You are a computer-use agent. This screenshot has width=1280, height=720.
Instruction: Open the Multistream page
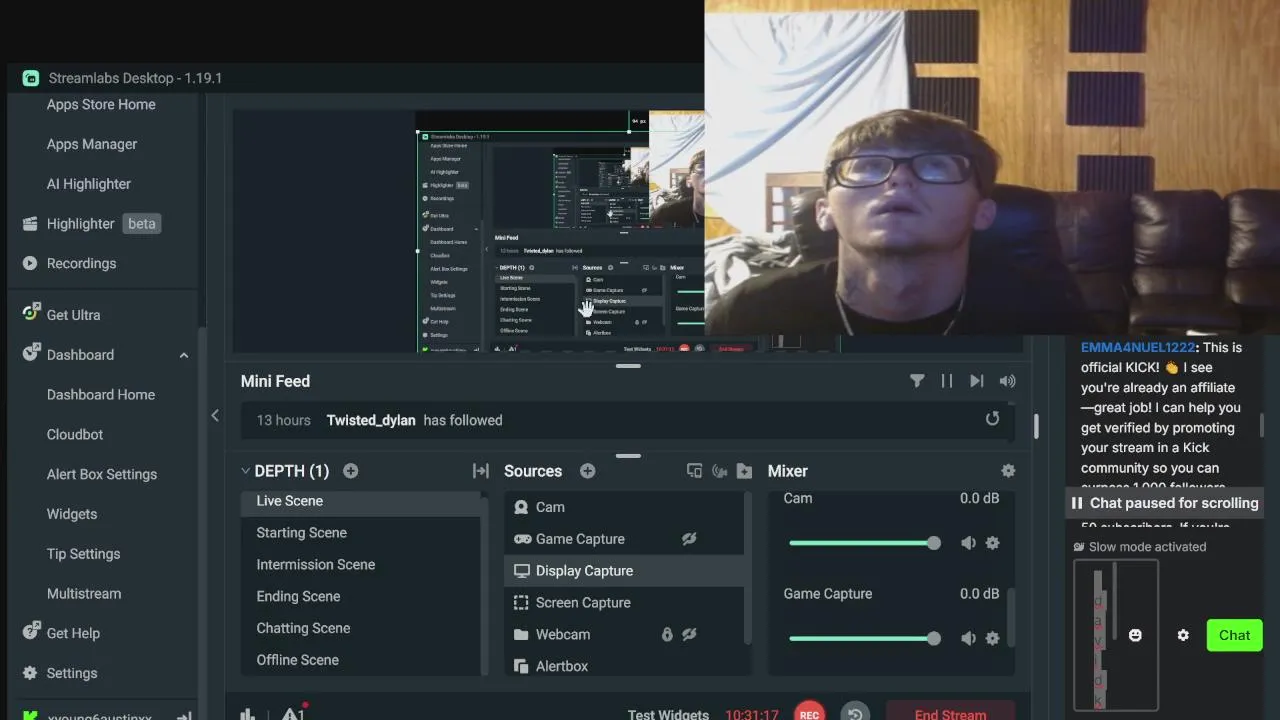coord(84,594)
